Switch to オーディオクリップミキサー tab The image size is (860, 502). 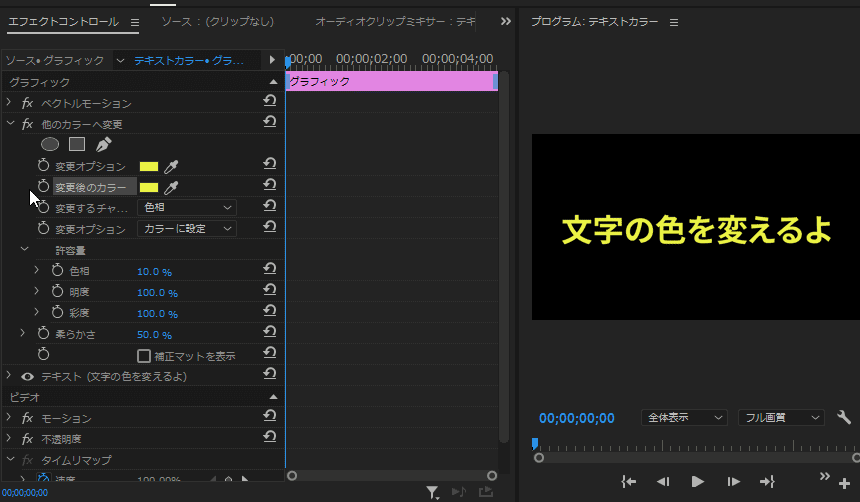pyautogui.click(x=395, y=21)
